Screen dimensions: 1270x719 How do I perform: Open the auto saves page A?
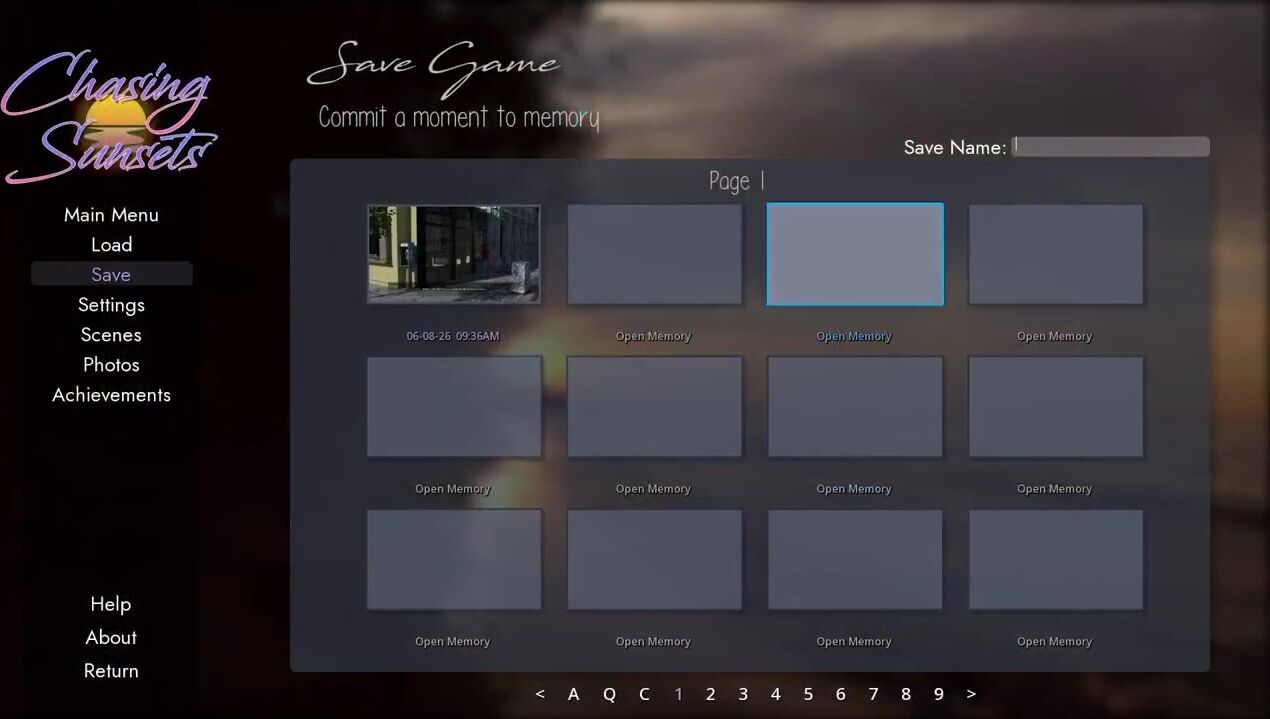(x=573, y=694)
